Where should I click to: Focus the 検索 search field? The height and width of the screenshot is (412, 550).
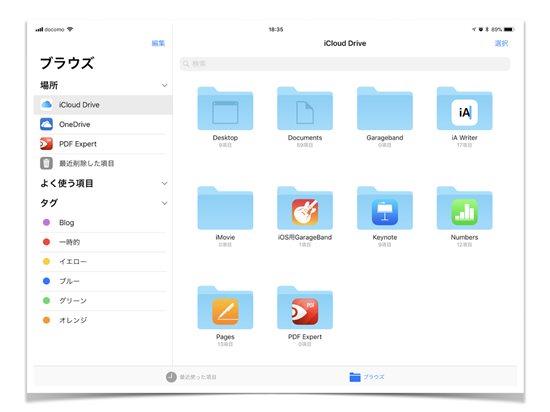tap(345, 64)
